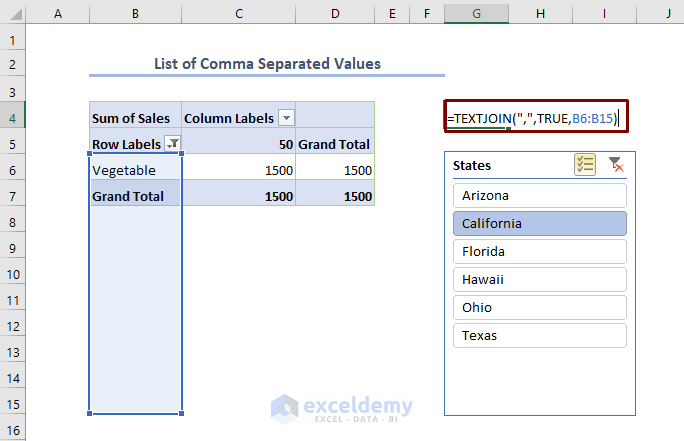
Task: Select Florida in the States slicer
Action: (x=539, y=251)
